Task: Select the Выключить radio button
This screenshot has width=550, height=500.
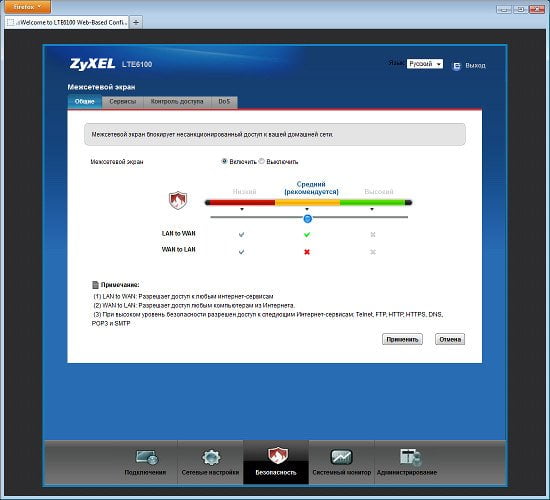Action: [261, 161]
